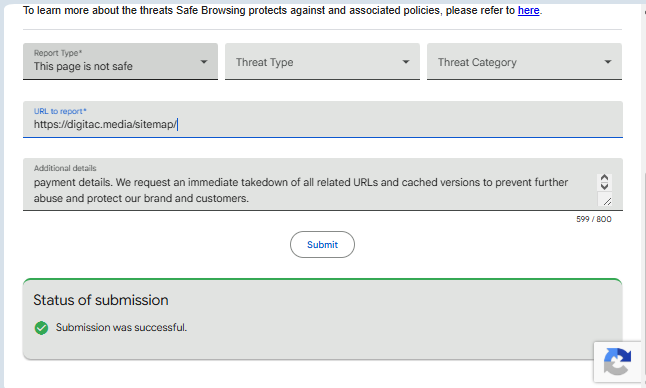Select the 'Submission was successful.' message
The height and width of the screenshot is (388, 646).
coord(121,327)
